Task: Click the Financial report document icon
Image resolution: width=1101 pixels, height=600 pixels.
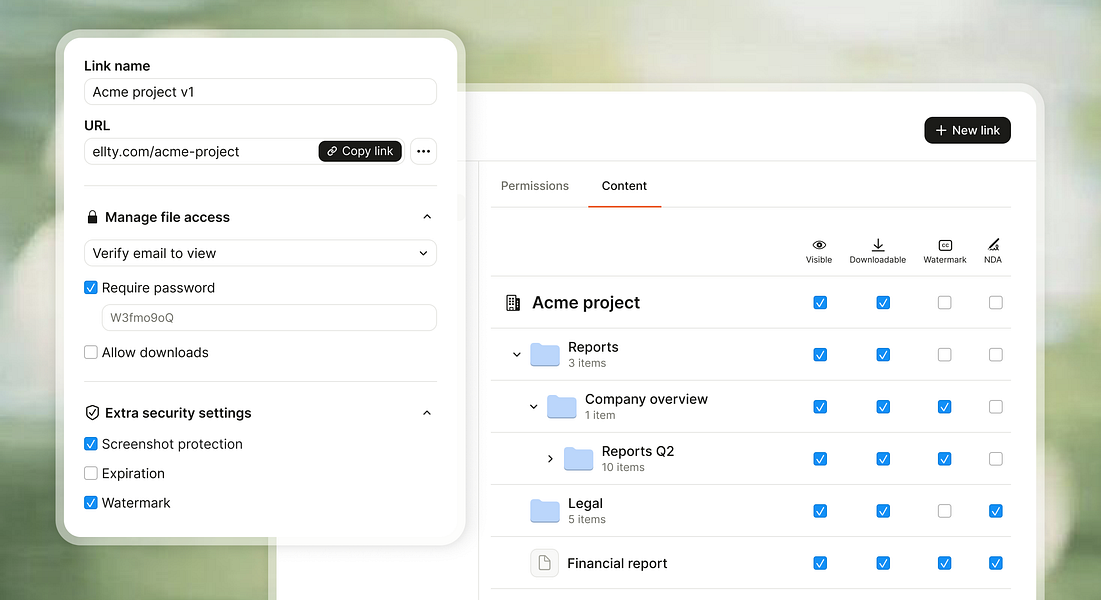Action: 544,563
